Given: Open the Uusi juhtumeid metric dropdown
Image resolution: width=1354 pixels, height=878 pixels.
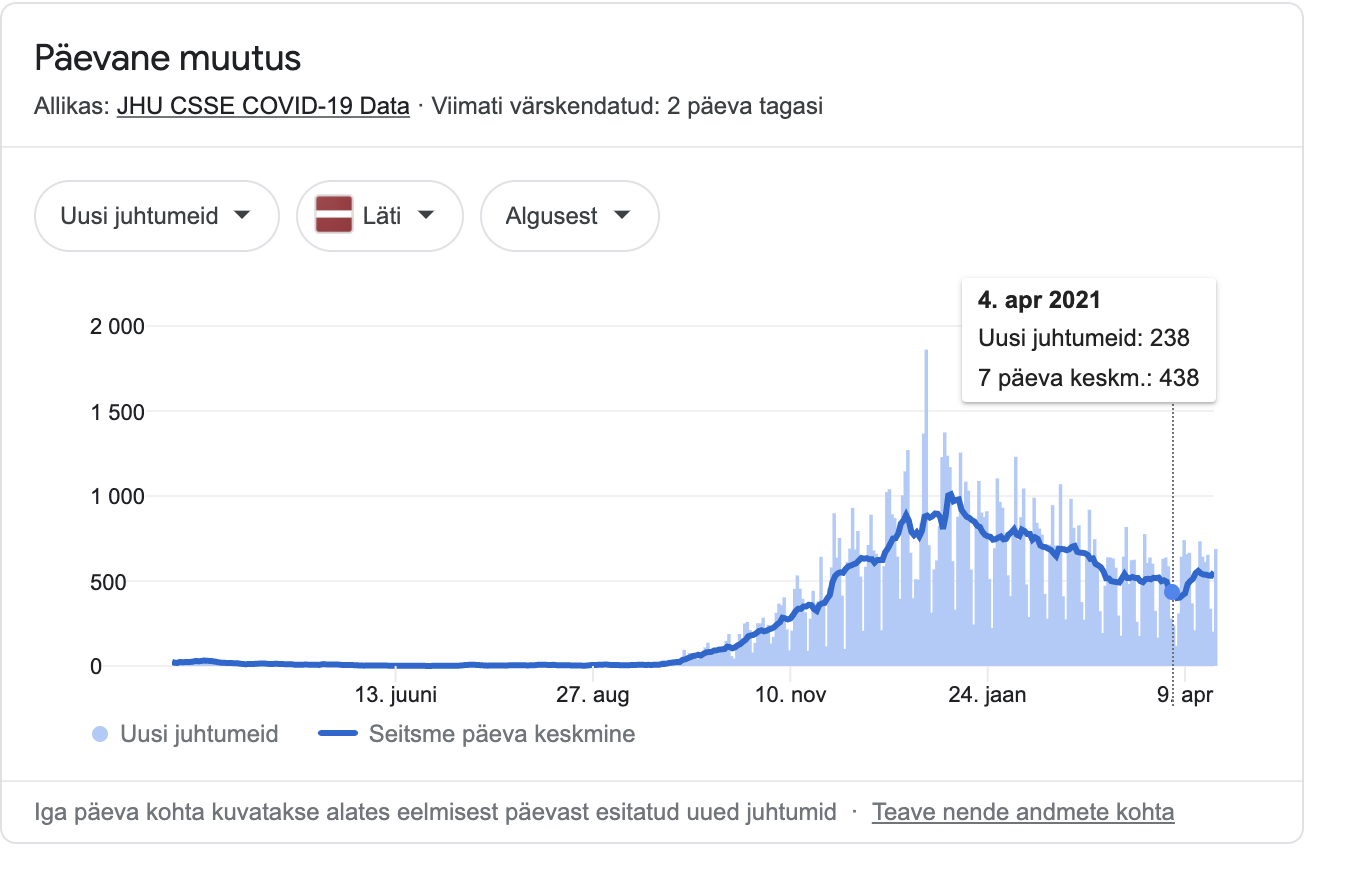Looking at the screenshot, I should click(156, 215).
